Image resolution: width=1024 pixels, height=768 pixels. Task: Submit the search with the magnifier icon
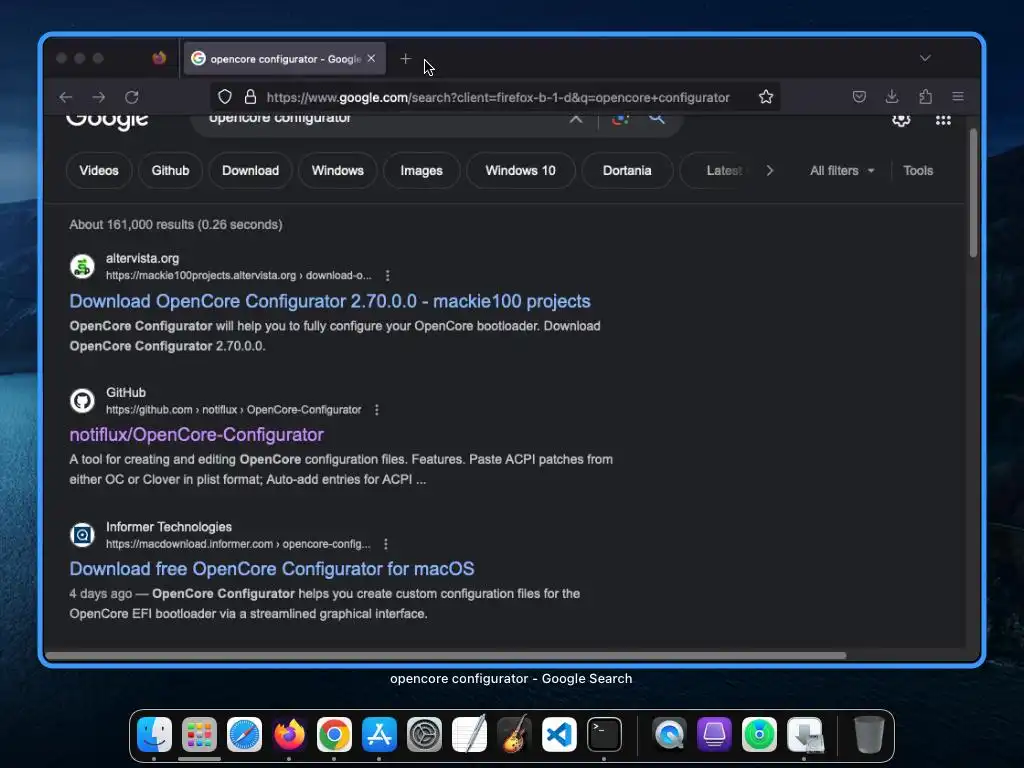click(657, 120)
